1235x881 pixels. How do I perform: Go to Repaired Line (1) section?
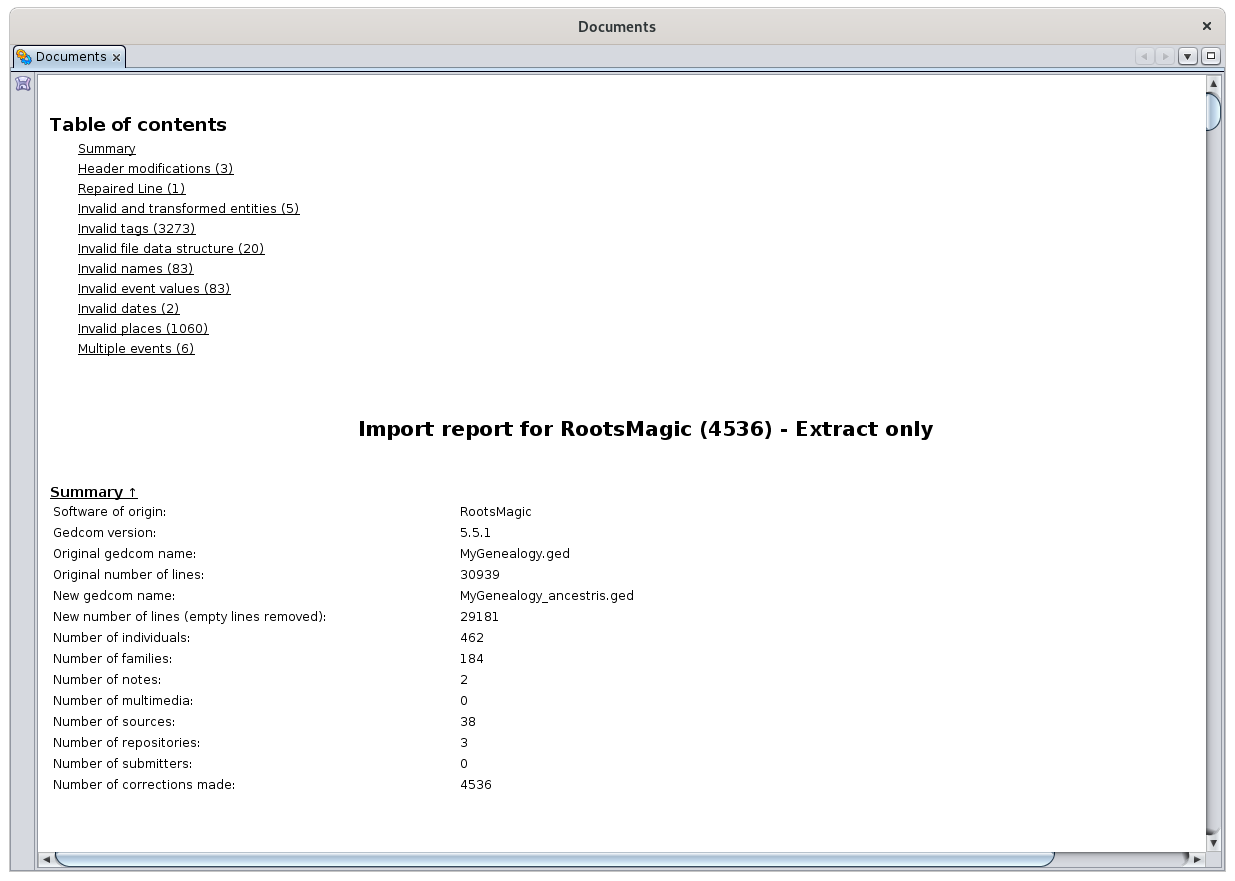[x=132, y=189]
